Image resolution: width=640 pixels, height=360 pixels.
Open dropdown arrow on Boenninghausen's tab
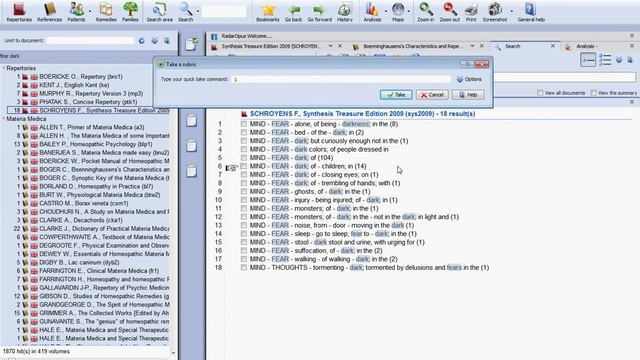(472, 46)
